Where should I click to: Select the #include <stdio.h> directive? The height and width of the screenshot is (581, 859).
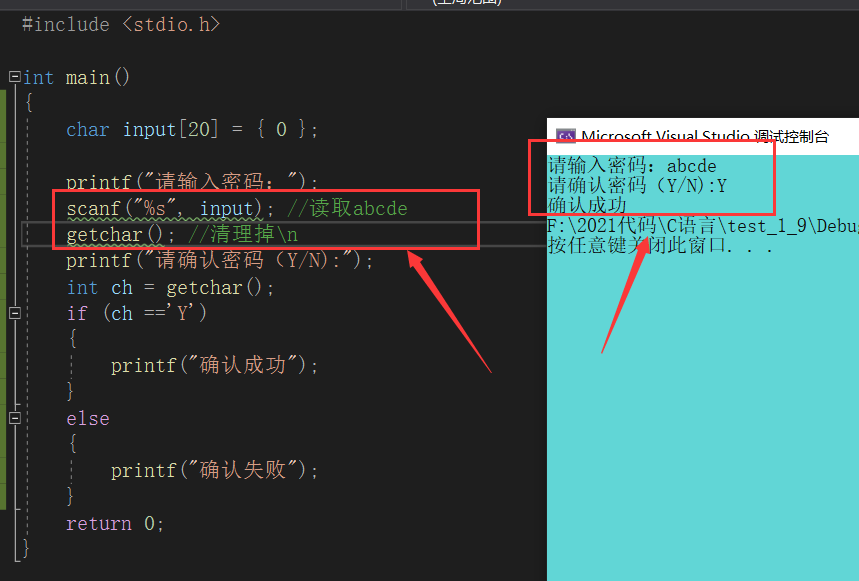click(x=120, y=24)
